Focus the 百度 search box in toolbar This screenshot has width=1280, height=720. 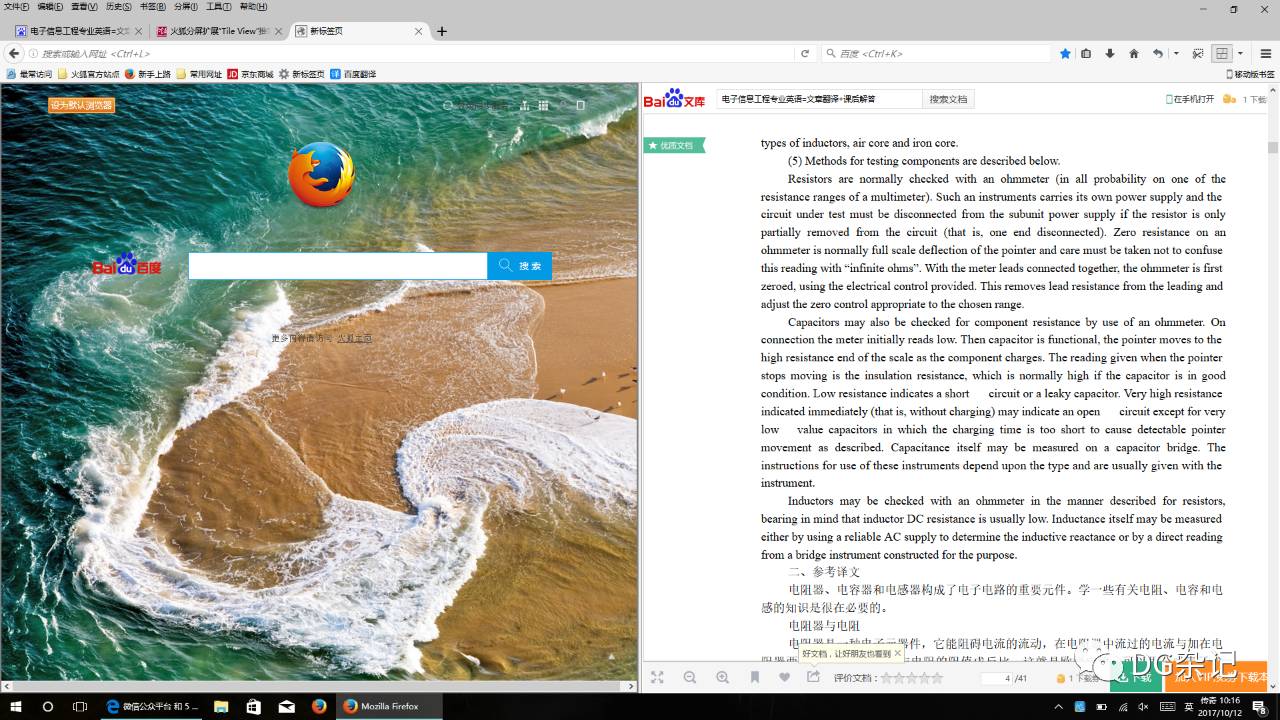pyautogui.click(x=935, y=53)
